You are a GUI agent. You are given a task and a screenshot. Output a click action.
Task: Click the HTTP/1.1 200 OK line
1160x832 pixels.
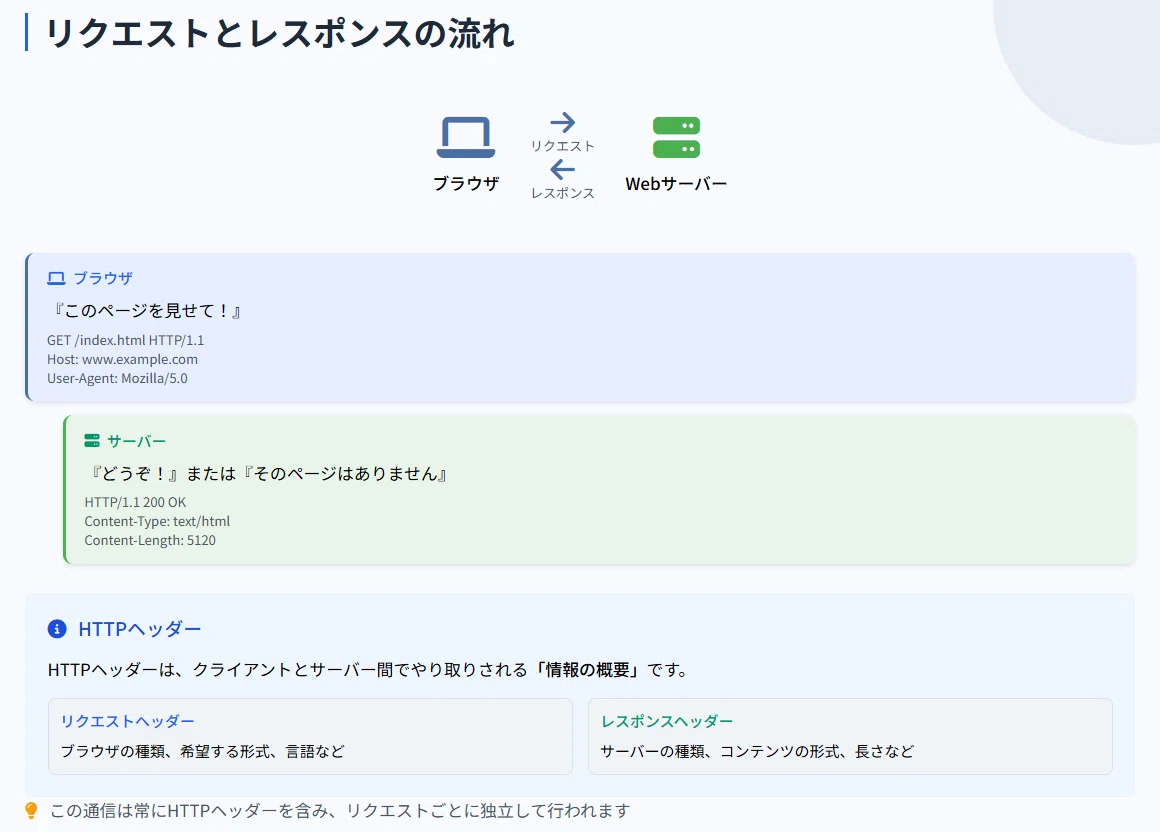[x=135, y=502]
